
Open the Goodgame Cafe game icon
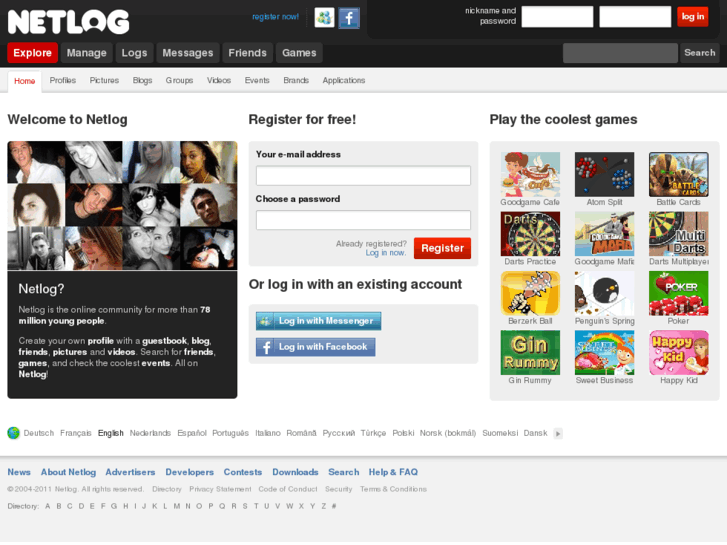(530, 174)
